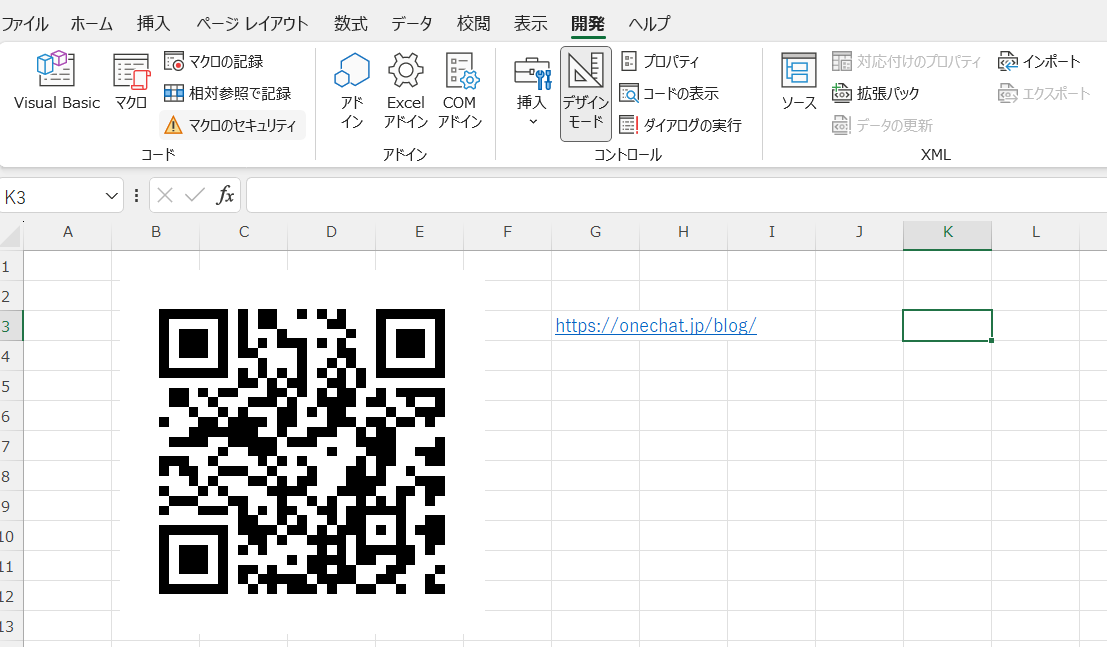Select column A header
The image size is (1107, 647).
point(68,232)
